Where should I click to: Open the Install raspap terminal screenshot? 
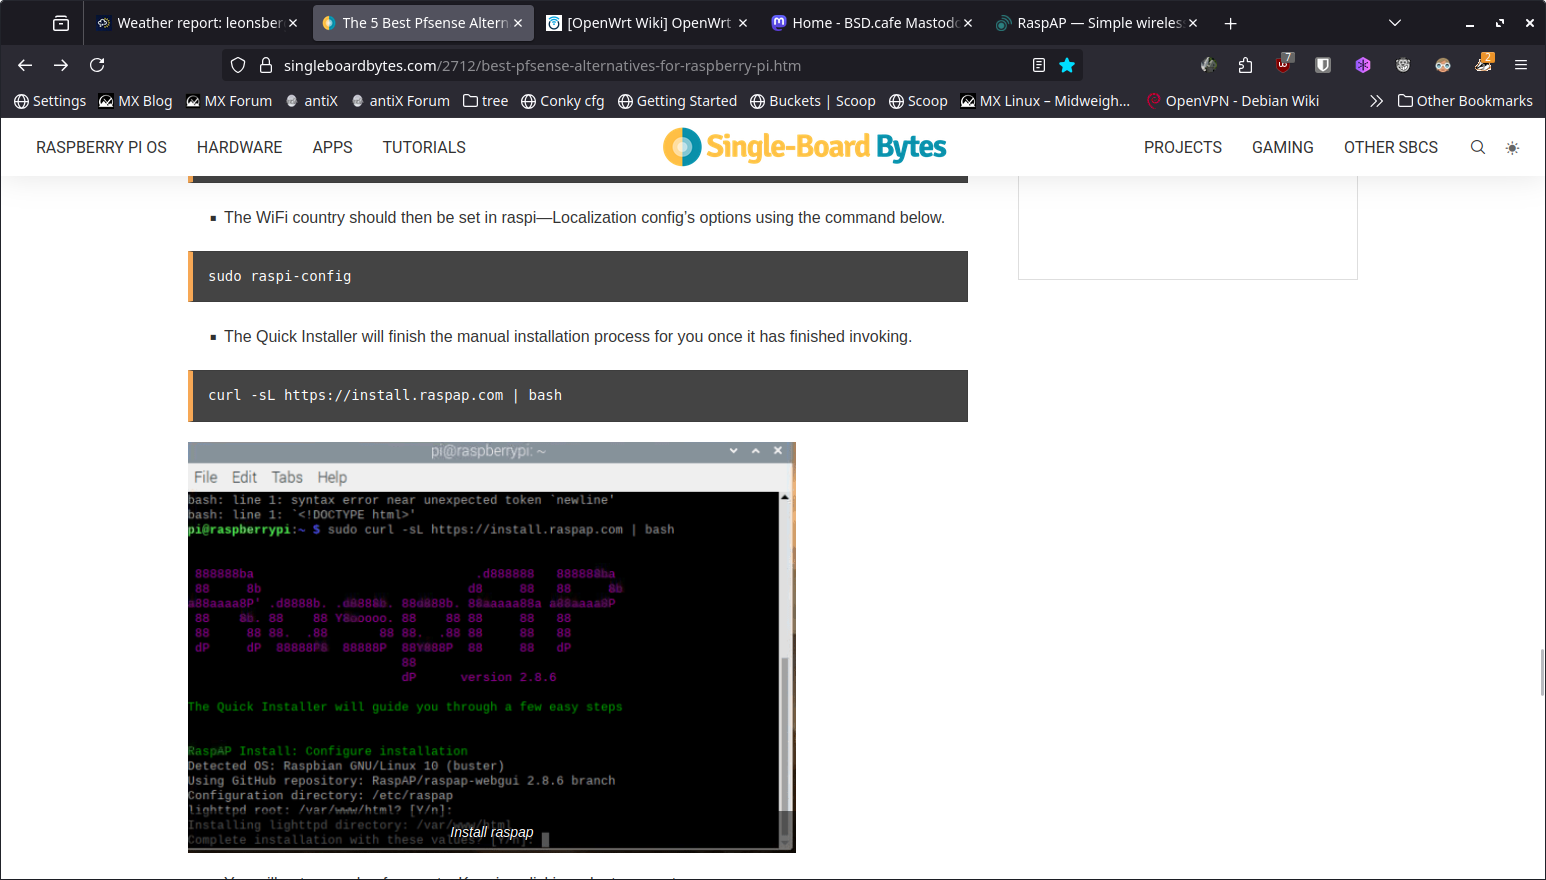491,647
